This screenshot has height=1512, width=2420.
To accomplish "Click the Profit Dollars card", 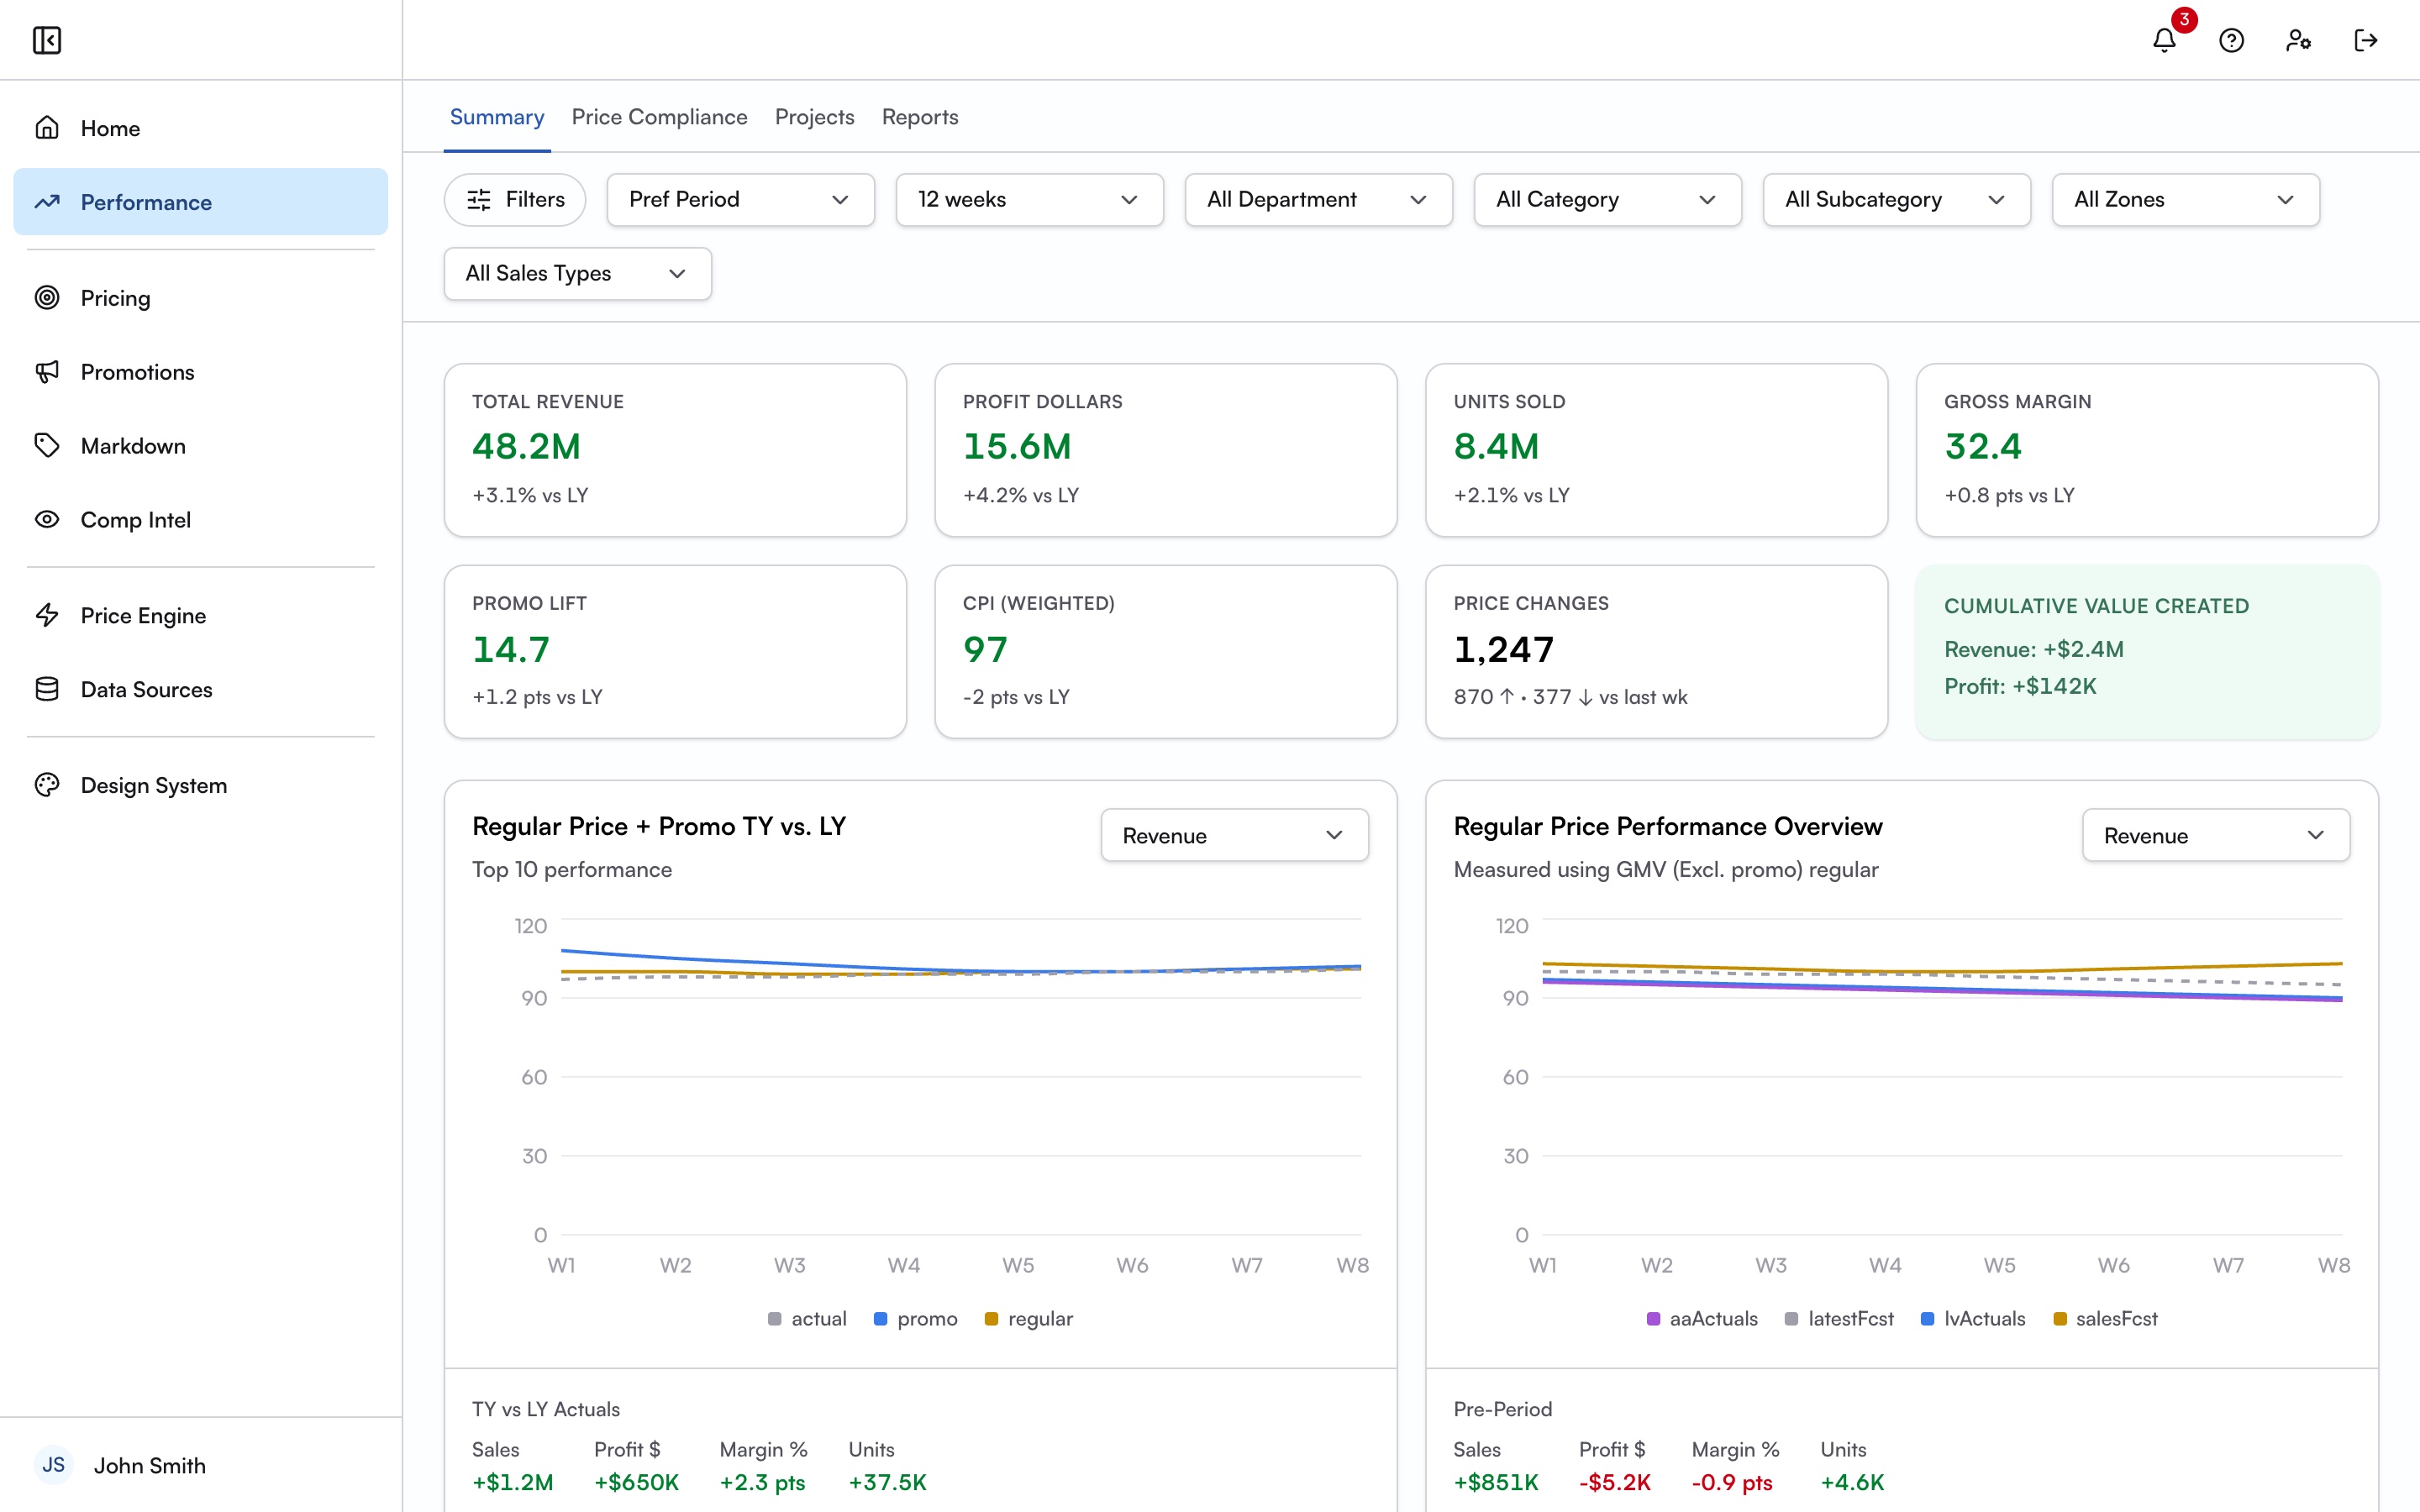I will (x=1166, y=450).
